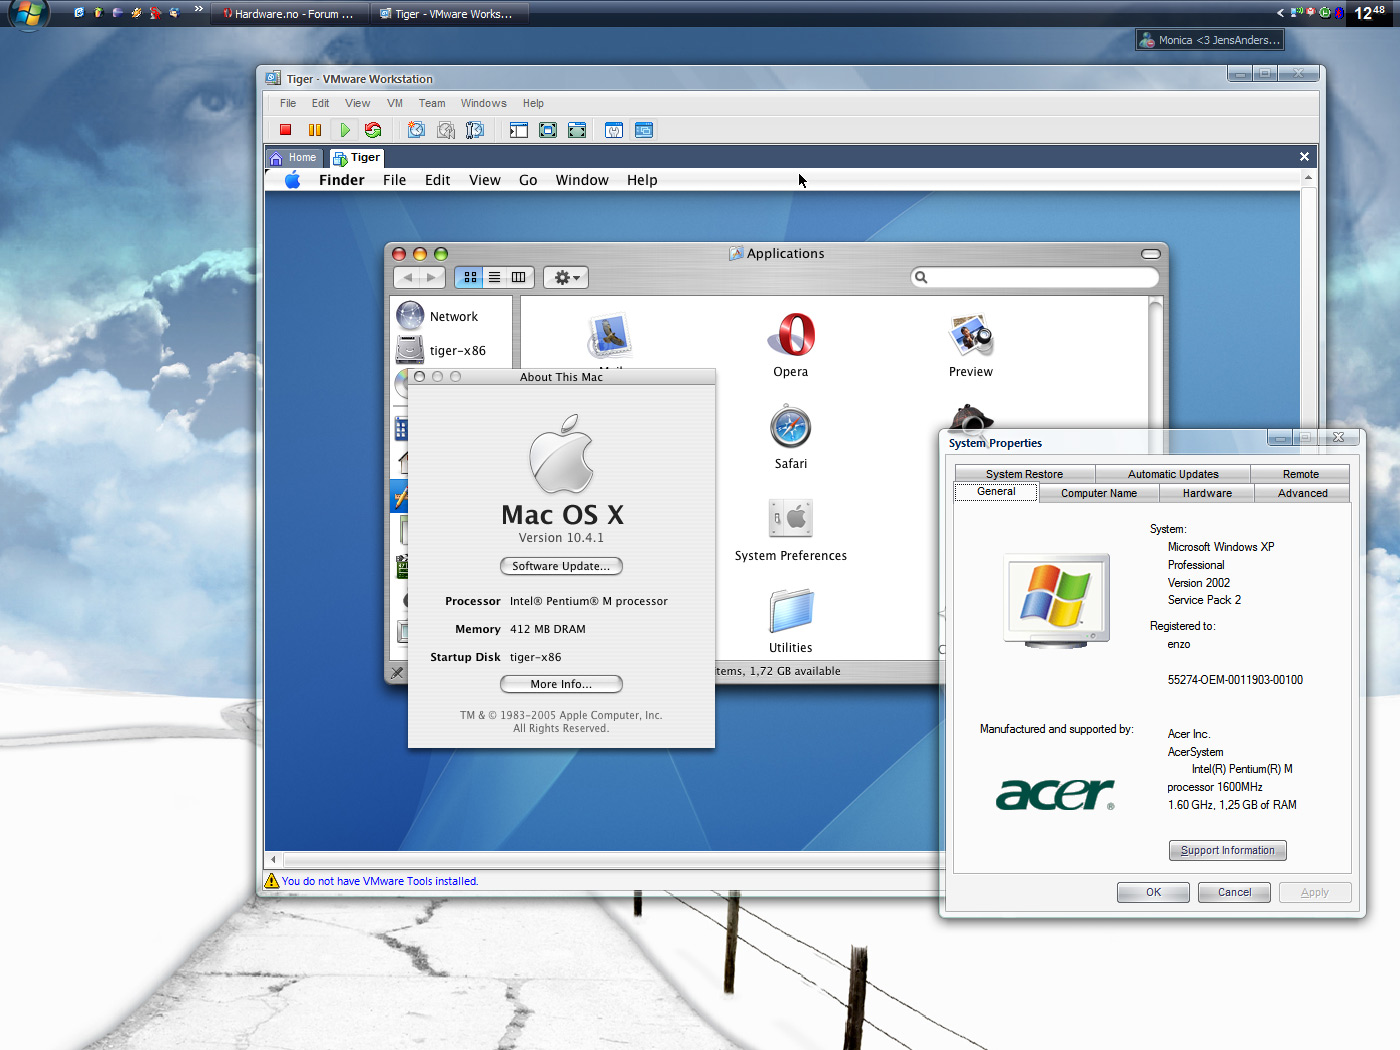The height and width of the screenshot is (1050, 1400).
Task: Open the Finder Action gear dropdown
Action: pos(567,277)
